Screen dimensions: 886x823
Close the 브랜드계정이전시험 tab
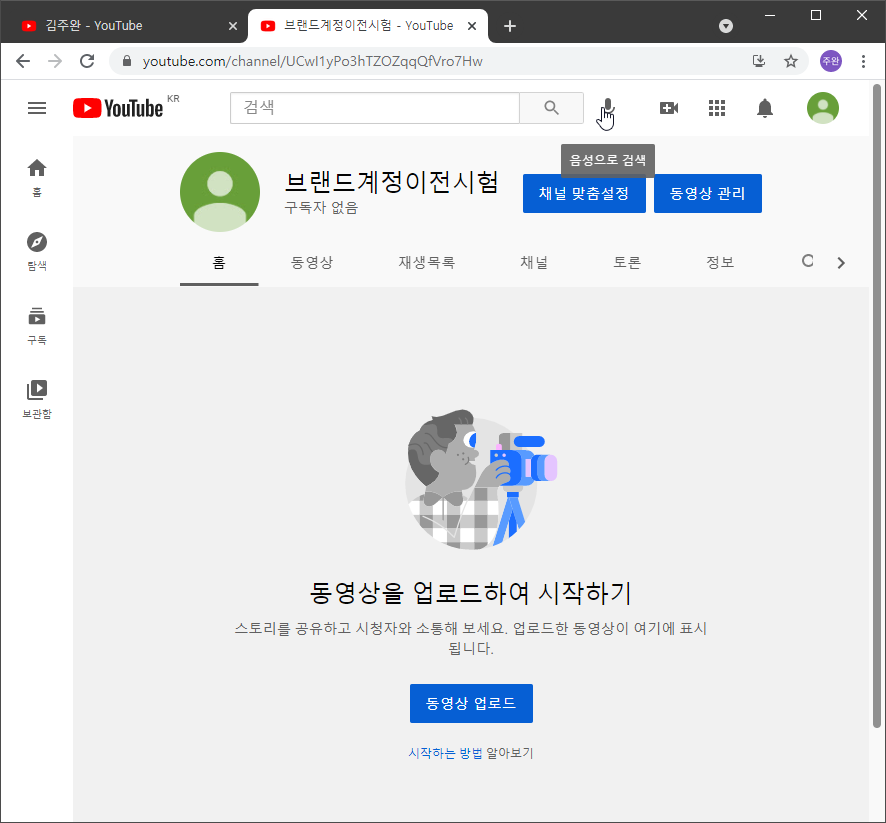(x=472, y=26)
